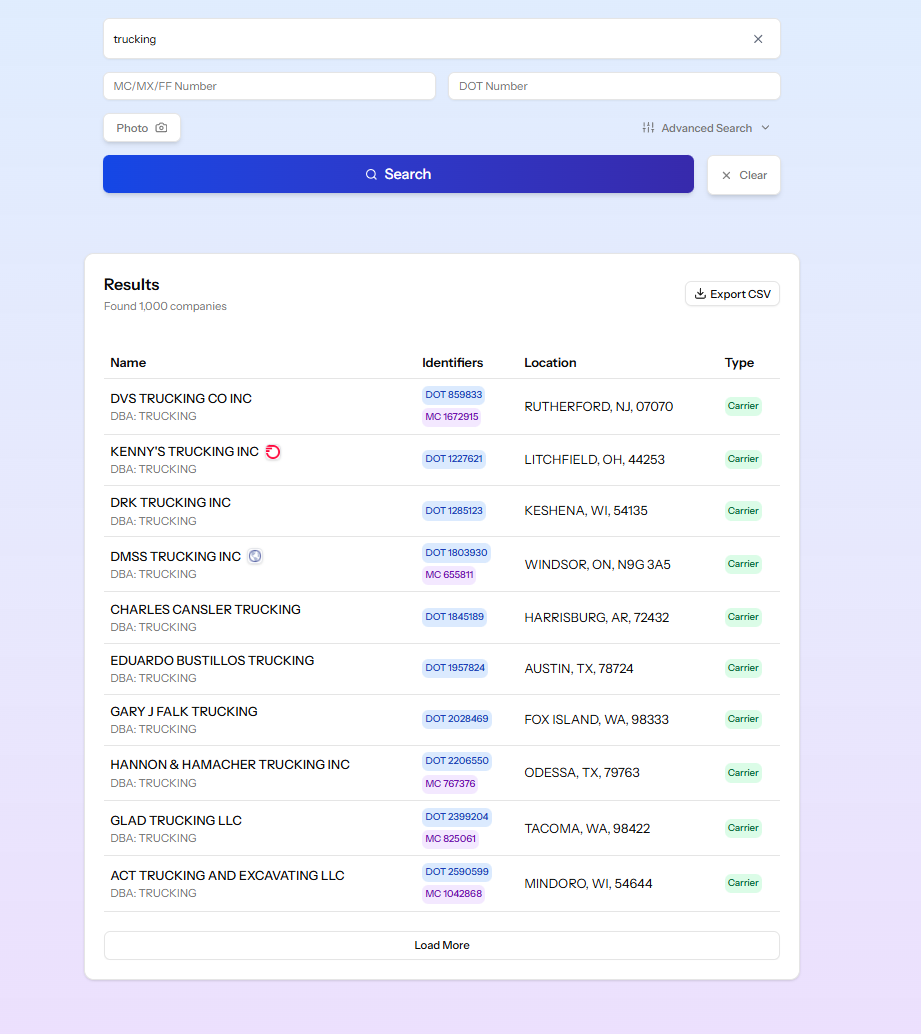Export the results as CSV
Viewport: 921px width, 1034px height.
point(732,293)
